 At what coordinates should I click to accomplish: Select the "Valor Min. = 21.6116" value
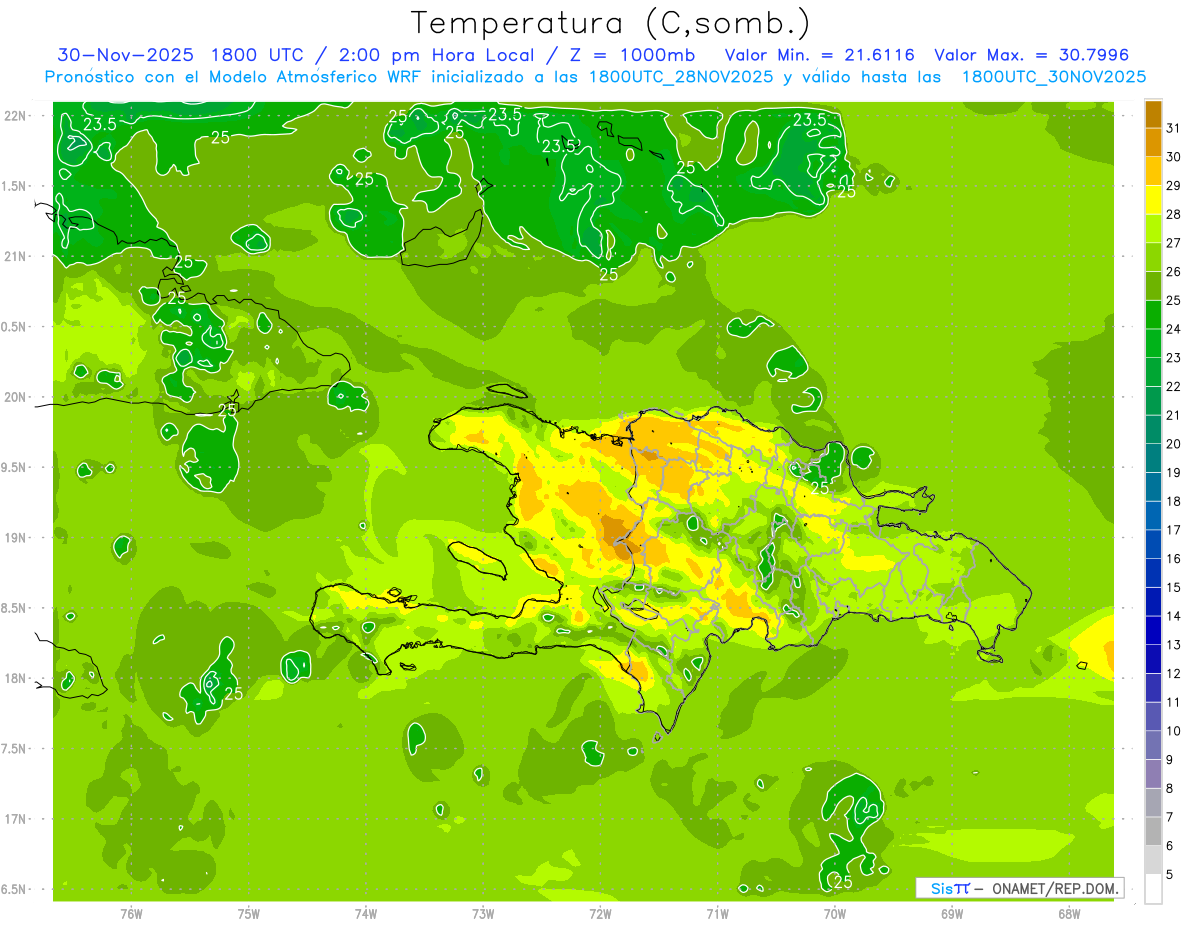[819, 55]
